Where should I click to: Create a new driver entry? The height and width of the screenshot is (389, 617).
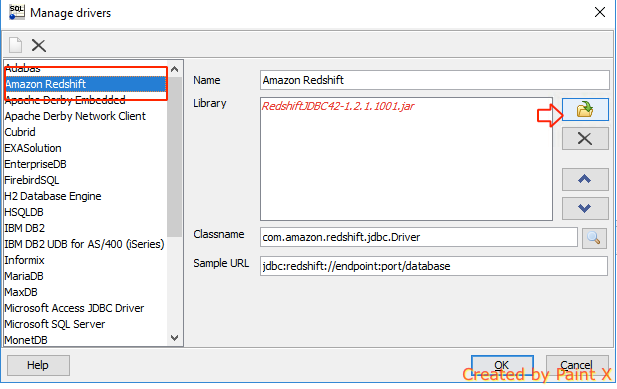click(x=15, y=45)
